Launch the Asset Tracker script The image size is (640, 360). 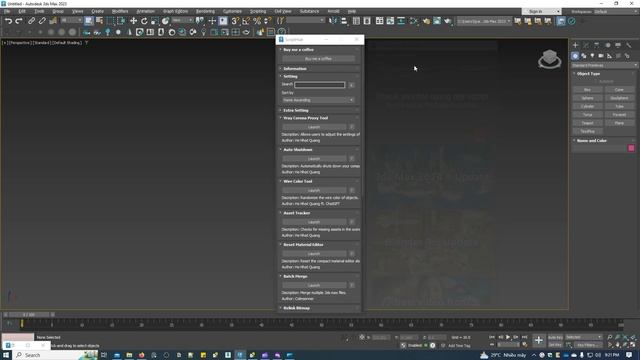point(314,222)
